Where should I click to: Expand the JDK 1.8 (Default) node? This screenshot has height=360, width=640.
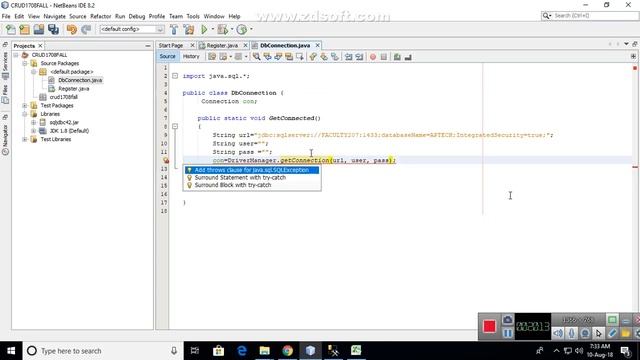[34, 131]
